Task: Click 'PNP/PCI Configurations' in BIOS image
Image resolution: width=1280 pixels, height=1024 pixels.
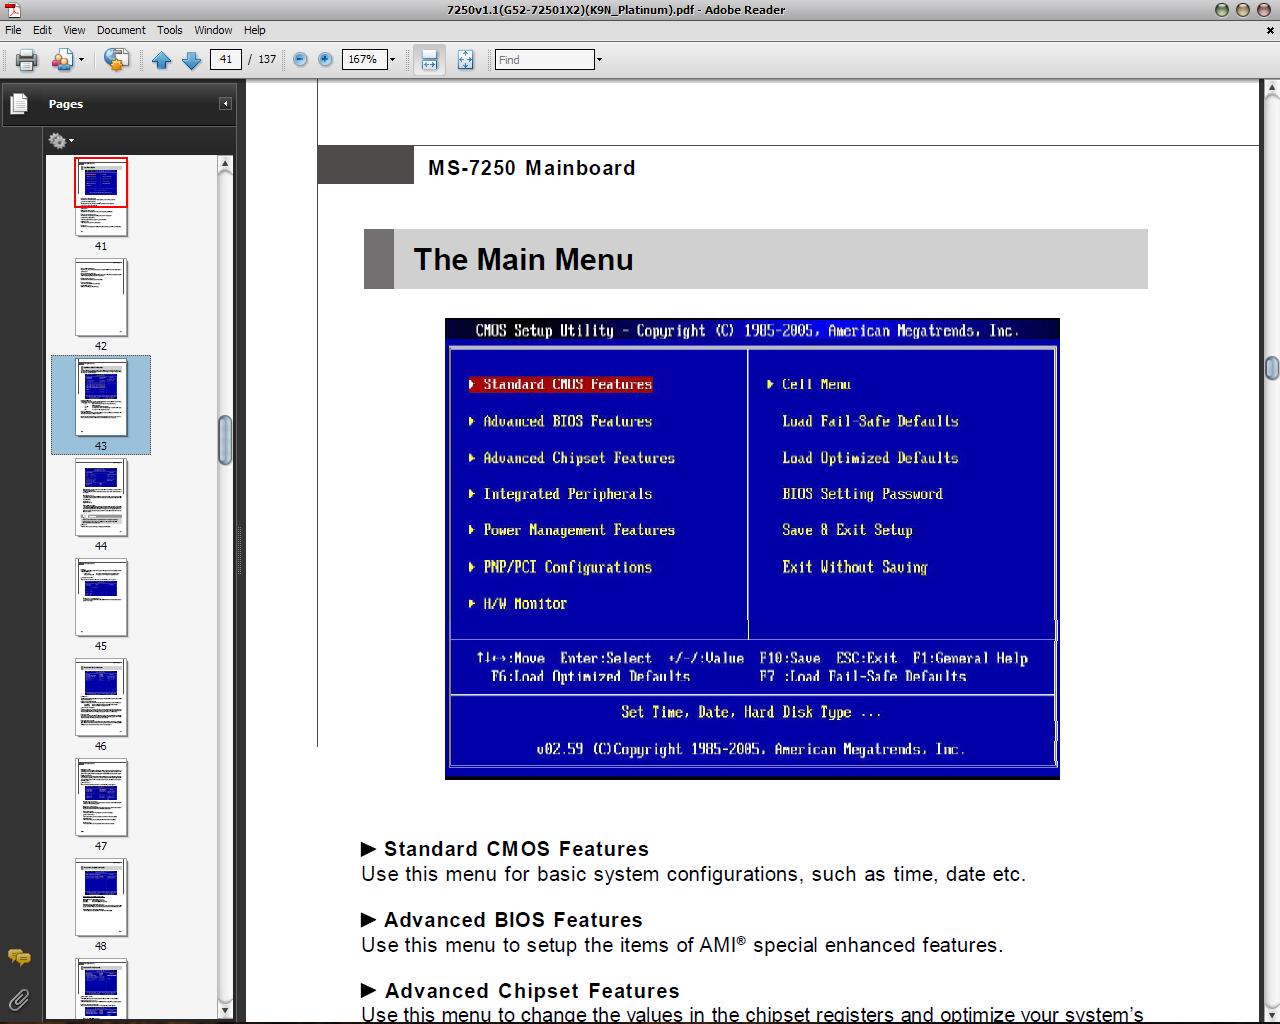Action: [567, 567]
